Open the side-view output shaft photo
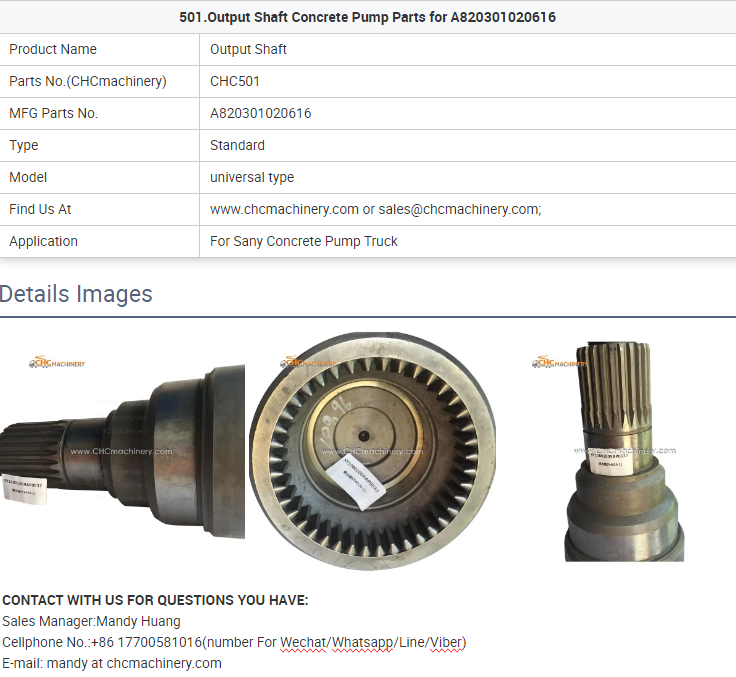This screenshot has width=736, height=677. [123, 451]
